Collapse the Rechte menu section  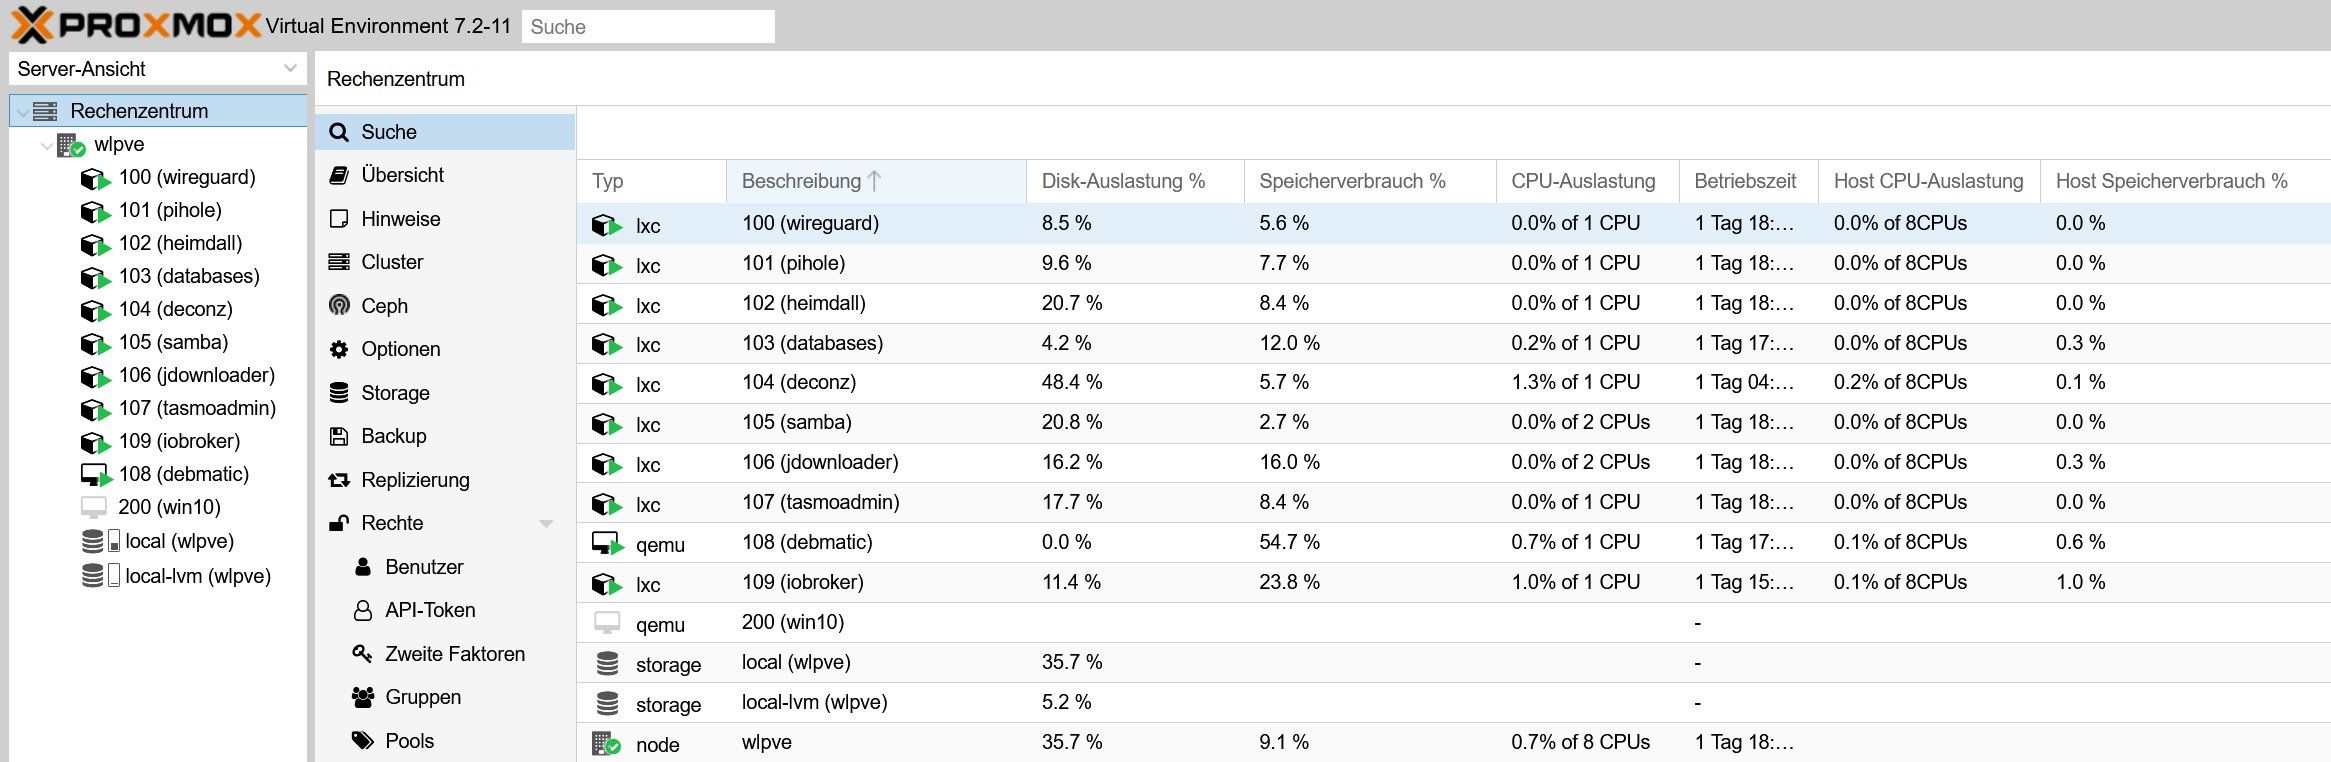pos(546,523)
